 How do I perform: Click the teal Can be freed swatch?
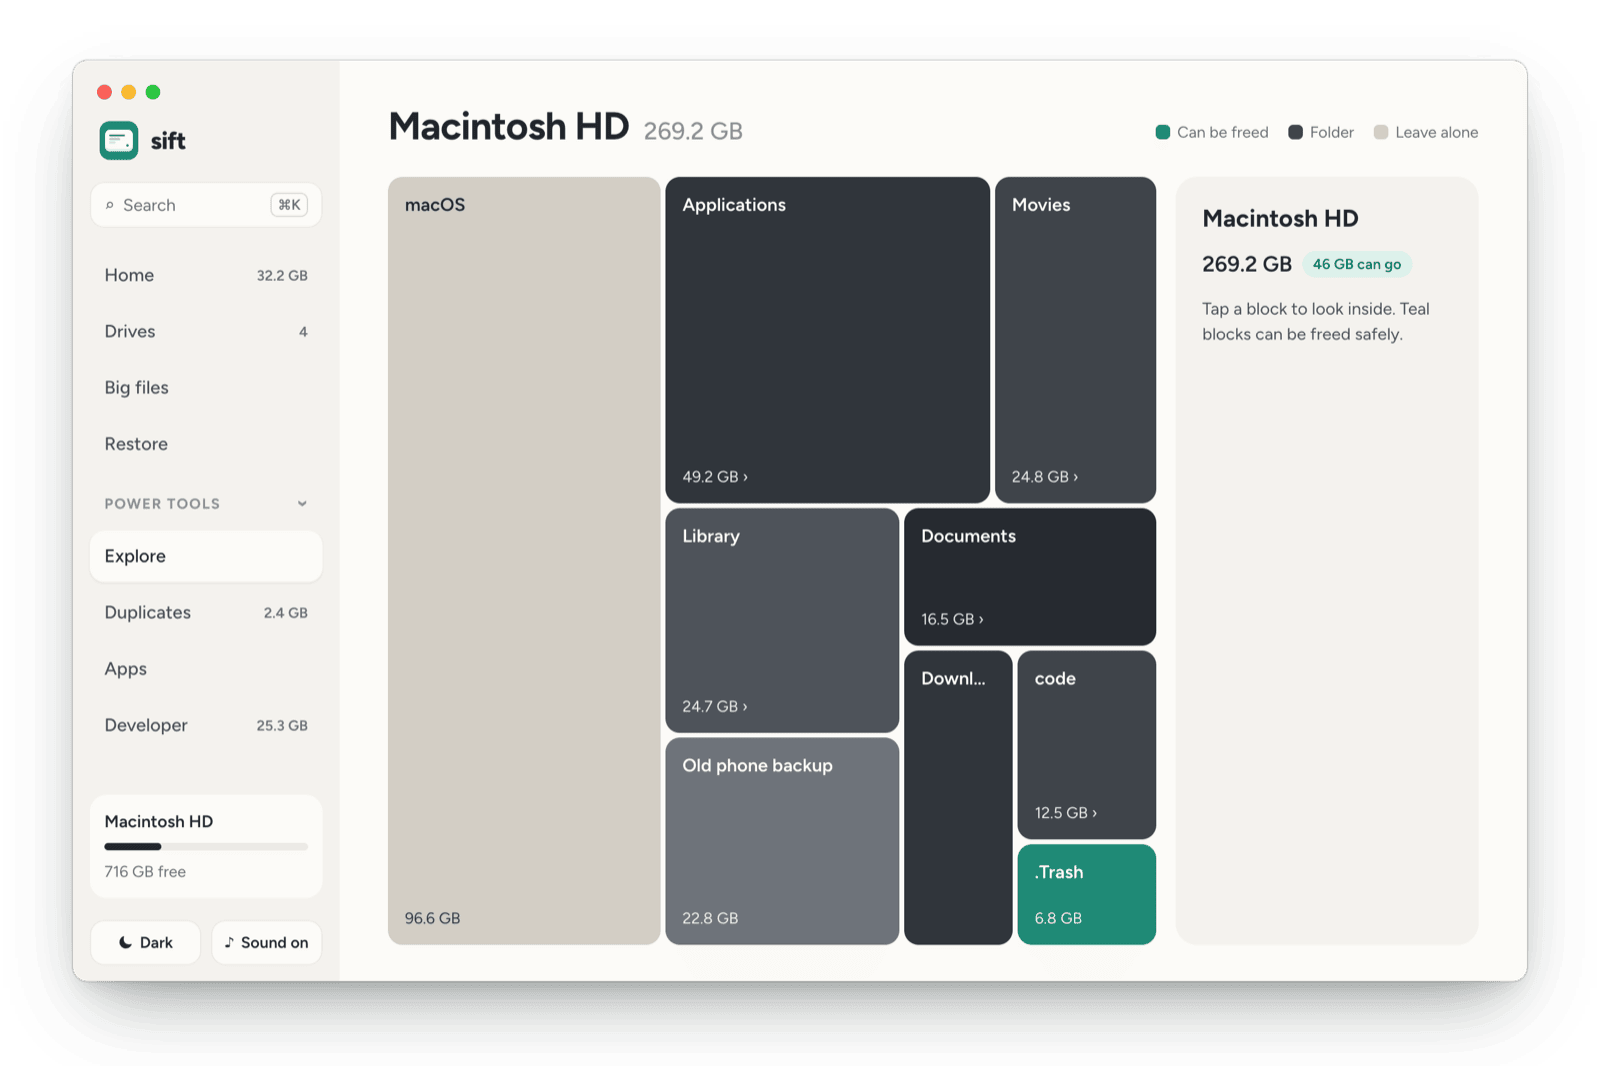pos(1163,132)
